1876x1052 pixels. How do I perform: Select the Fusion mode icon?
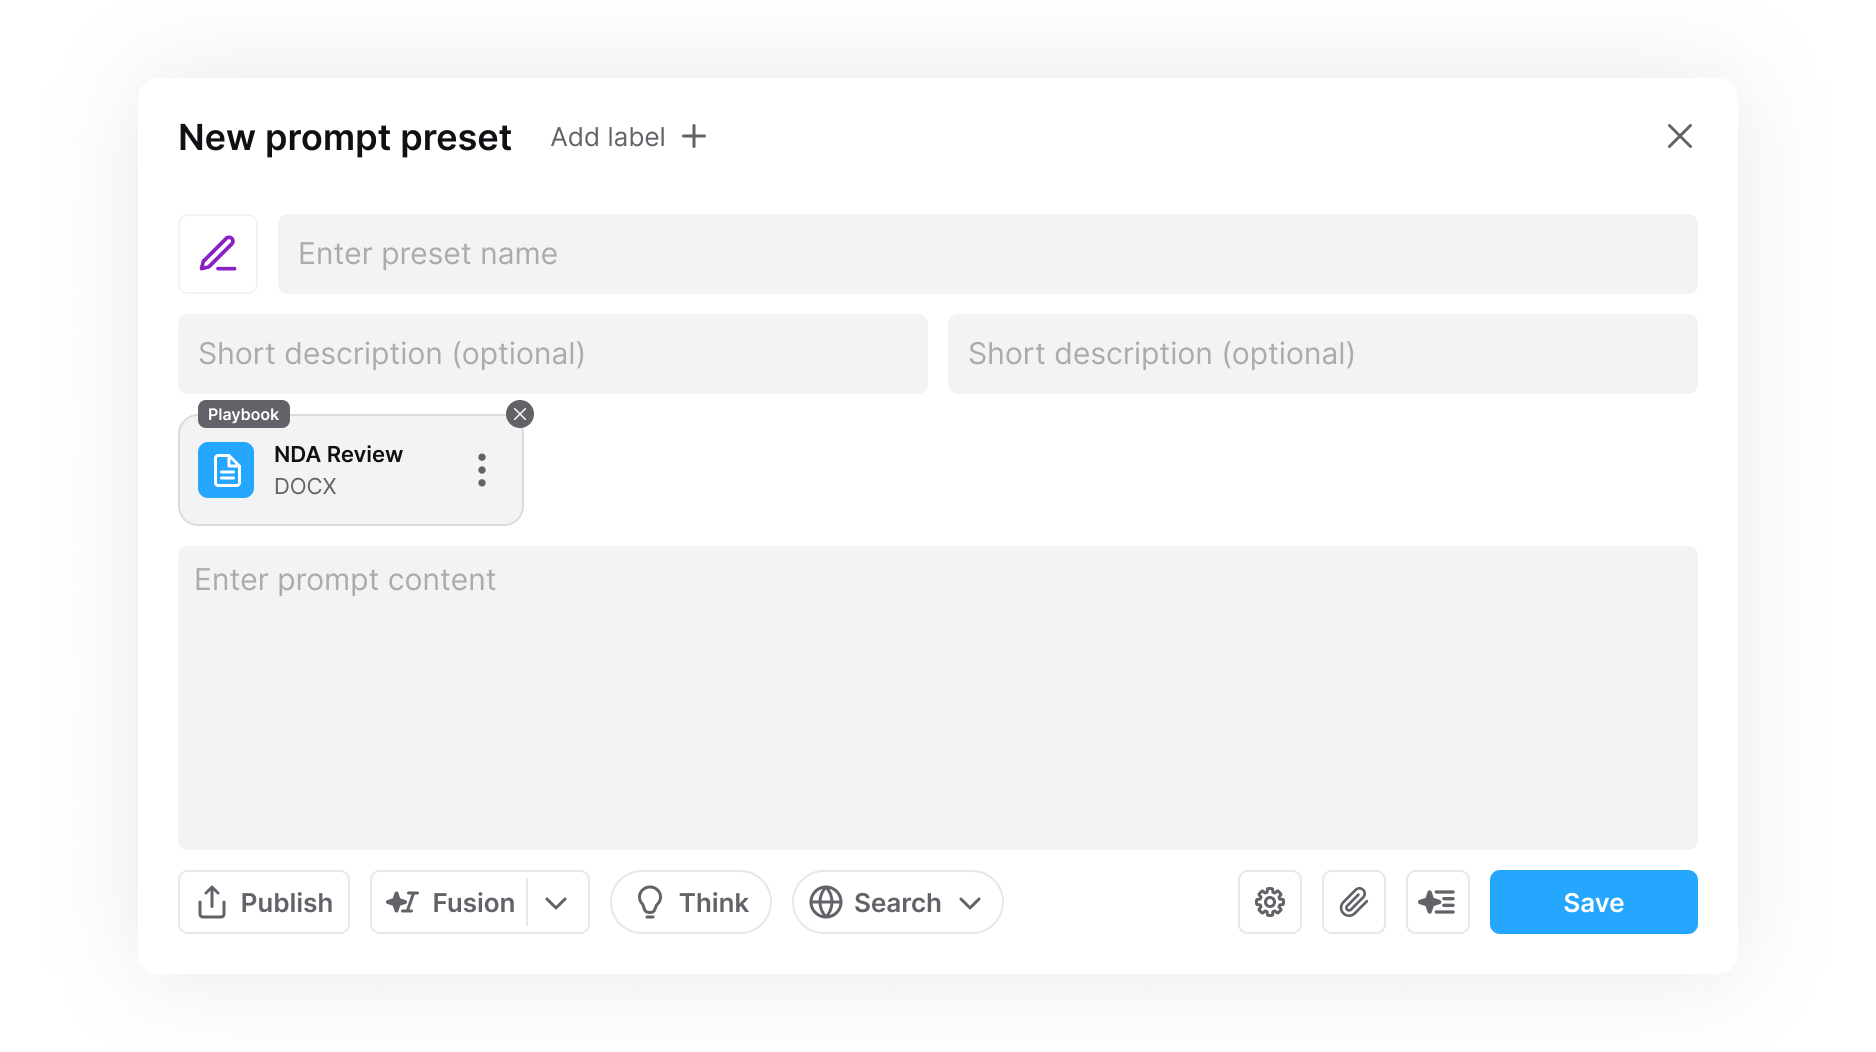tap(400, 902)
